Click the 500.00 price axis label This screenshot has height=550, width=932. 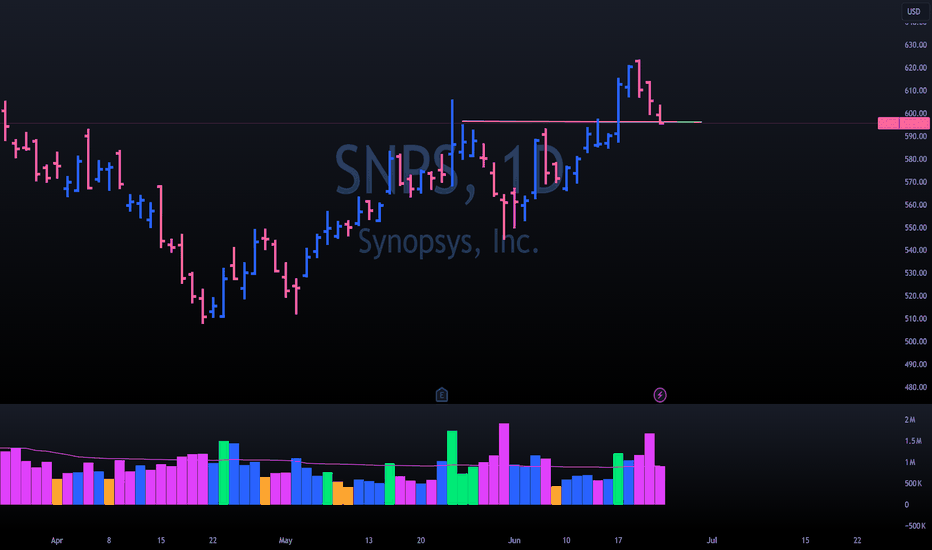point(915,341)
